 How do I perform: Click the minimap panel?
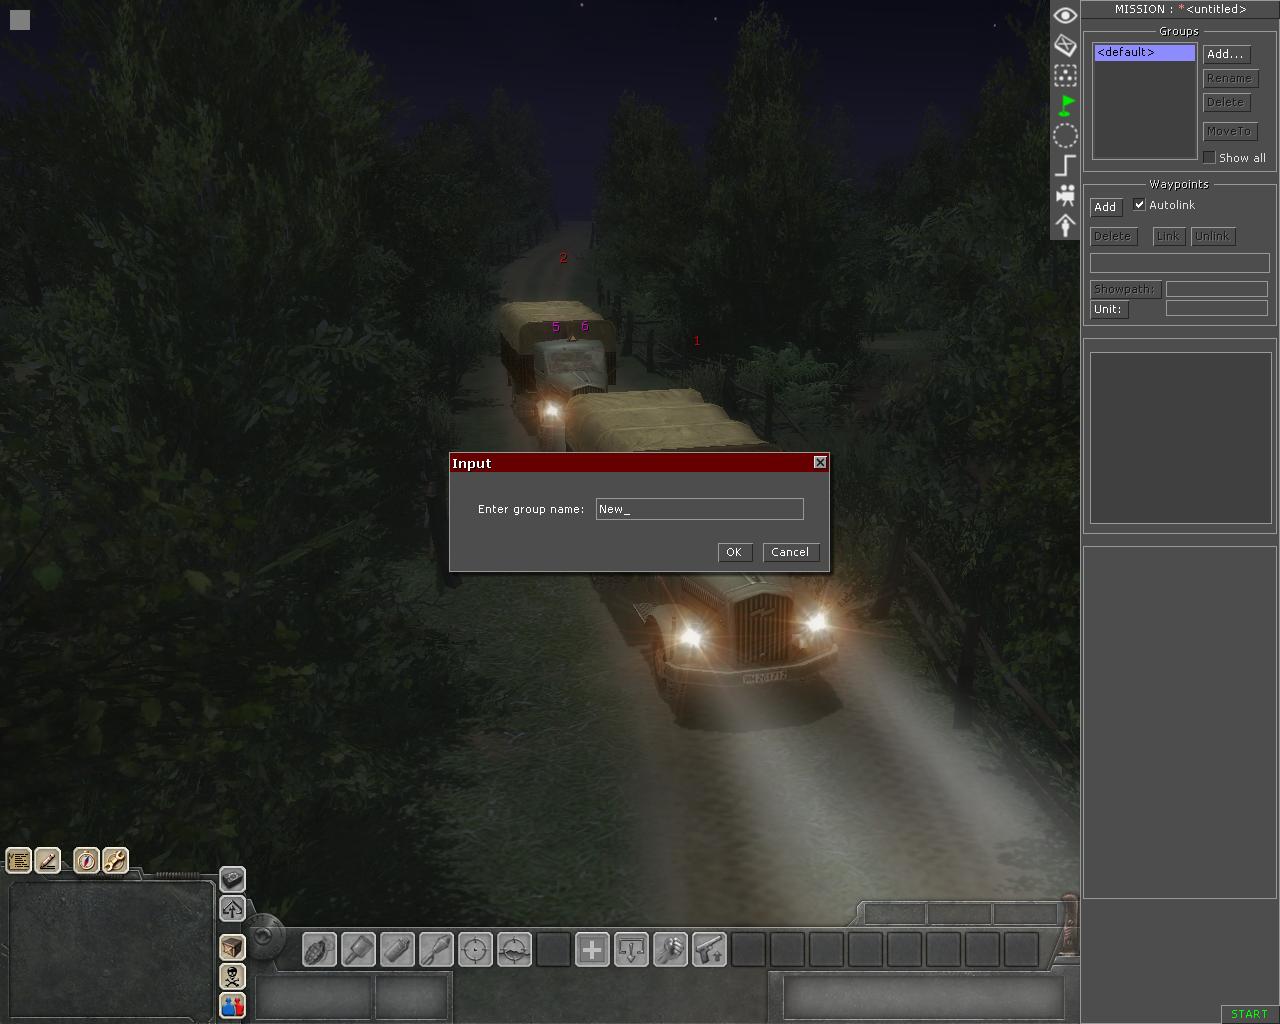pos(110,949)
